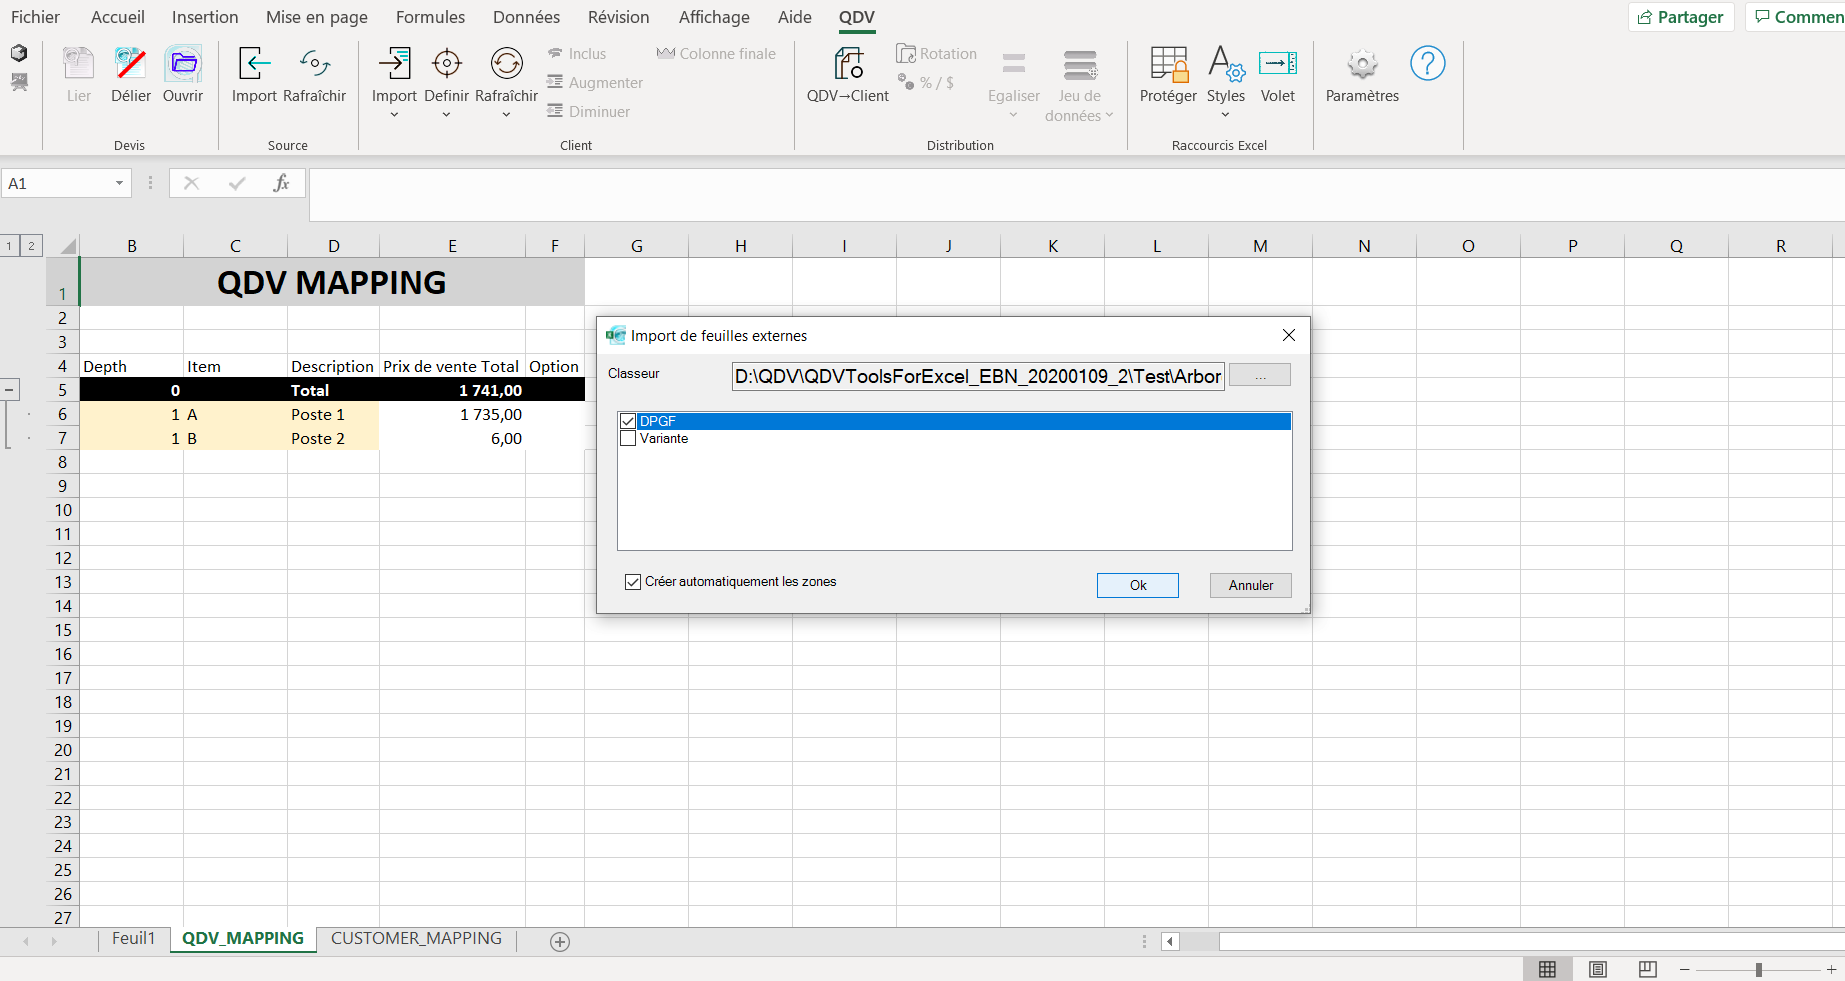Click the Inclus command
1845x981 pixels.
(577, 54)
